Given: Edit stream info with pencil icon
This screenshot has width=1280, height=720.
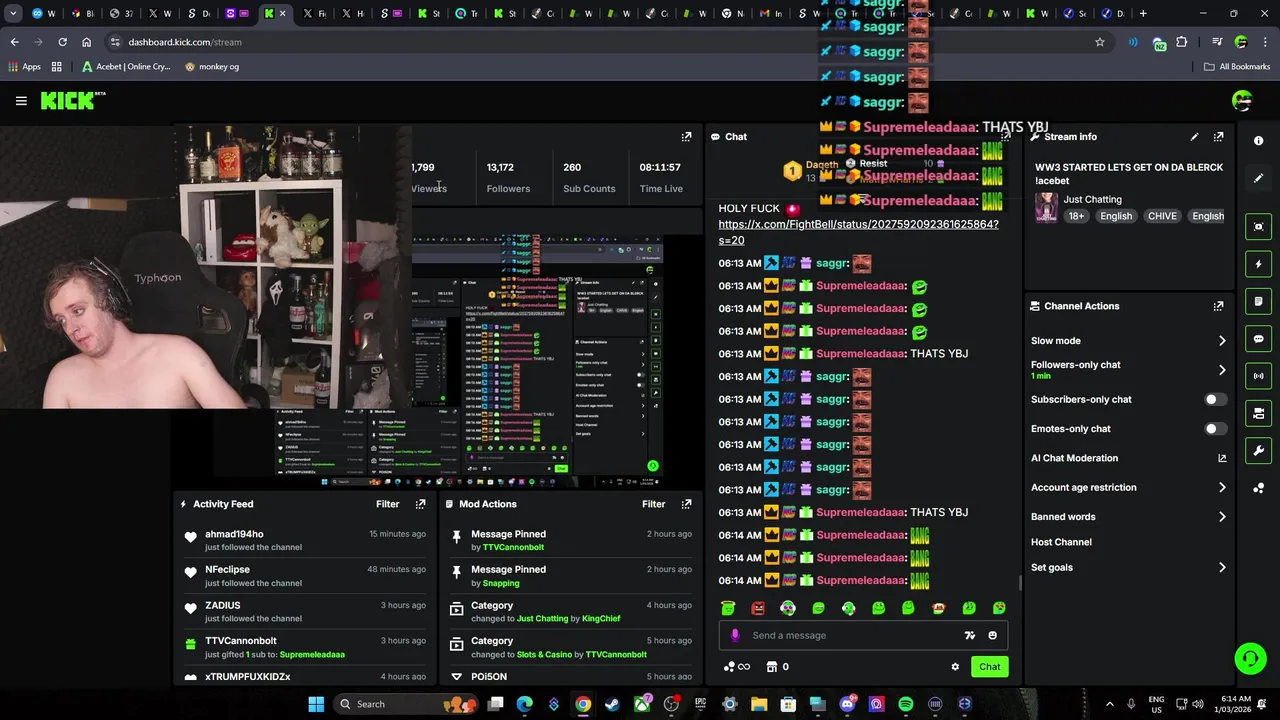Looking at the screenshot, I should click(1194, 137).
